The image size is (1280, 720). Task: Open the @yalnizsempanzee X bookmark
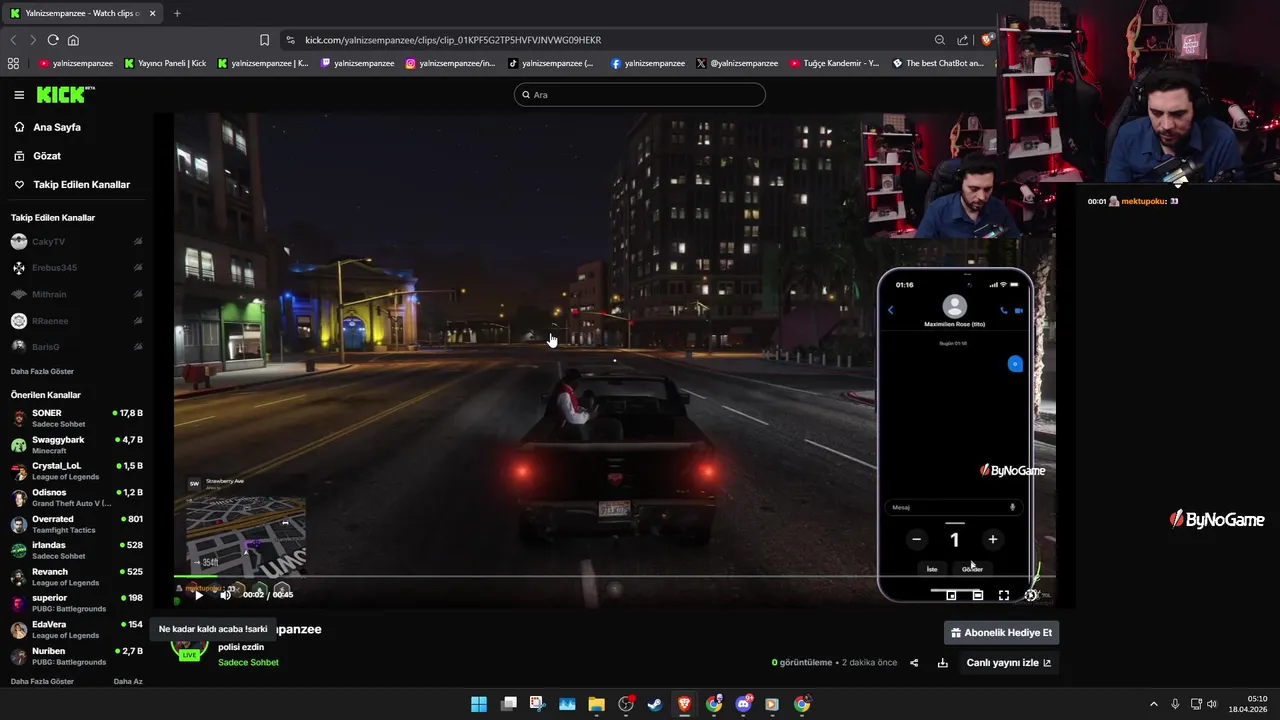click(736, 63)
